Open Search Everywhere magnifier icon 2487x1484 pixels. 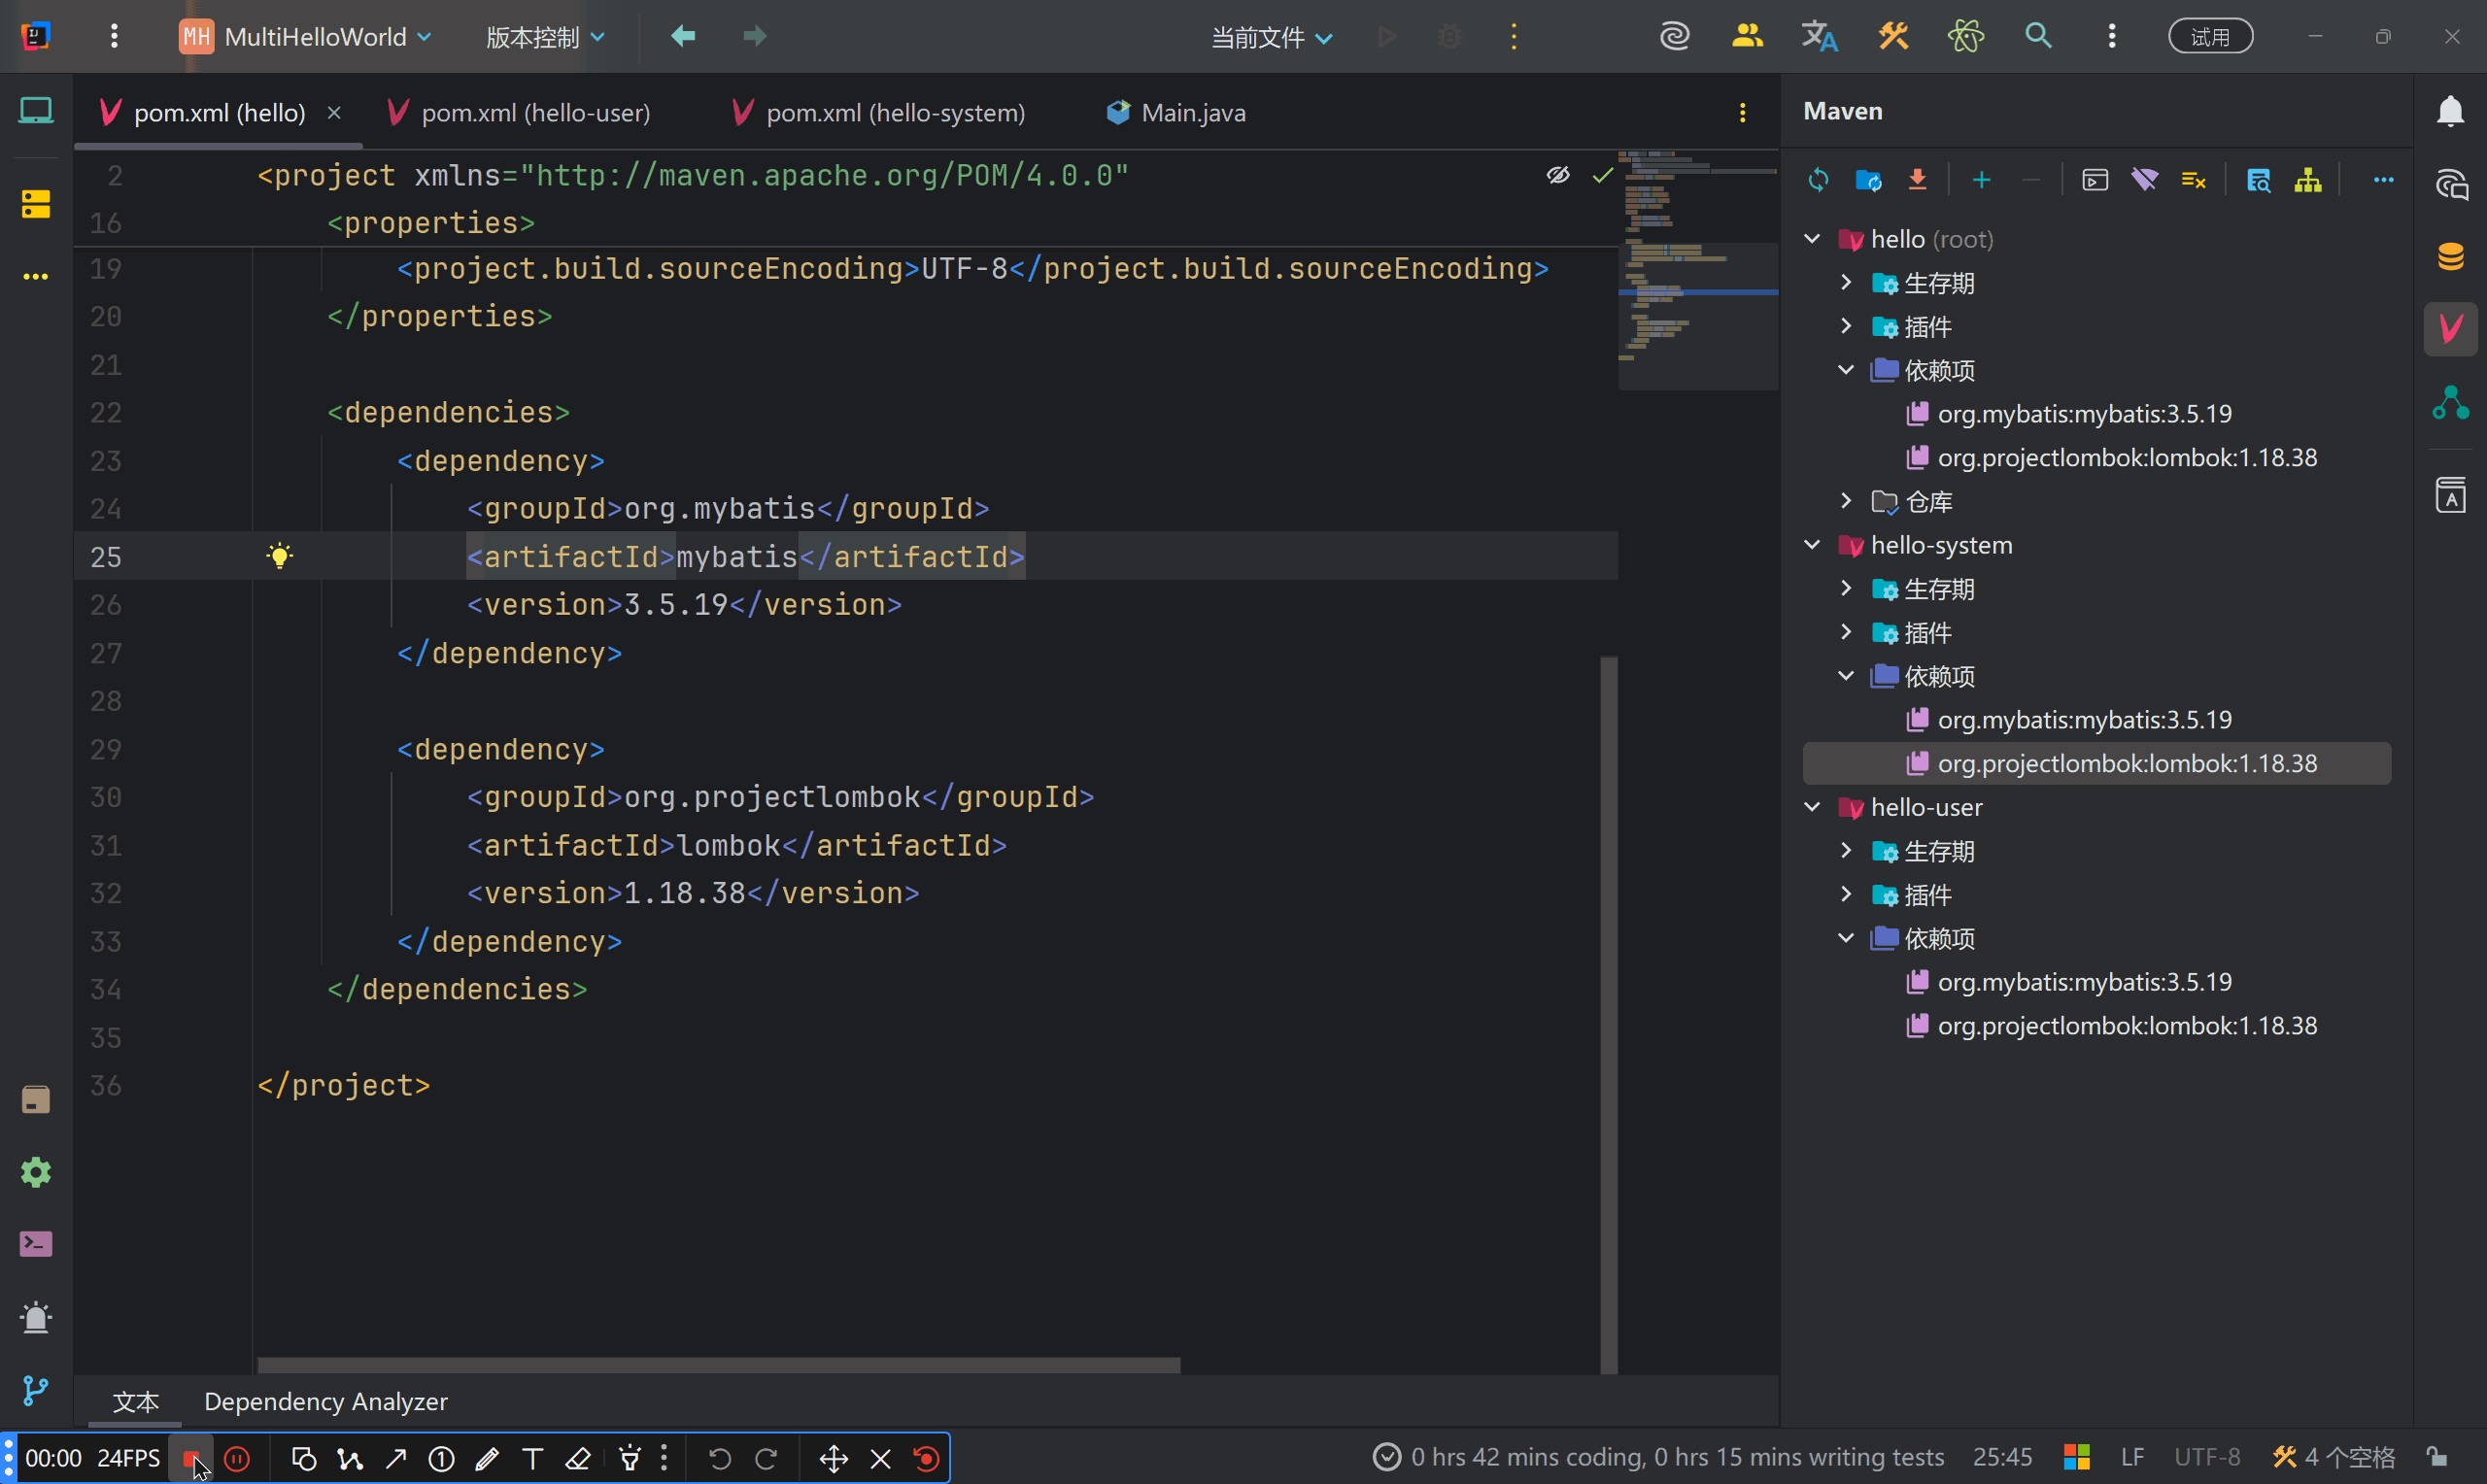(x=2038, y=37)
